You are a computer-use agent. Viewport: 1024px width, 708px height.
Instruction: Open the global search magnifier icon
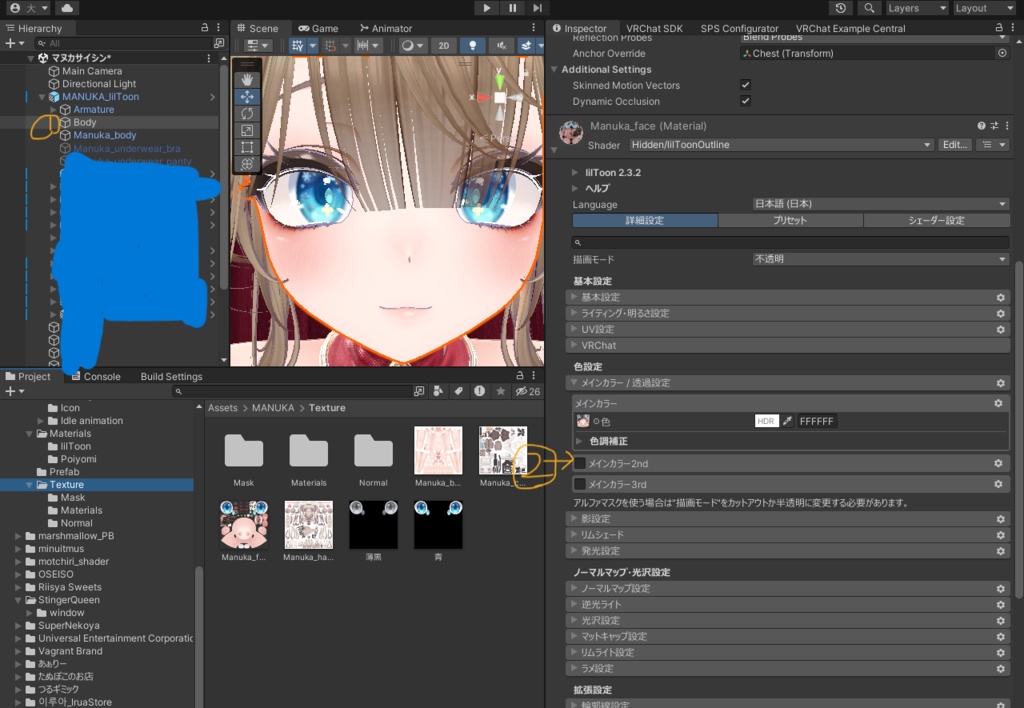869,8
